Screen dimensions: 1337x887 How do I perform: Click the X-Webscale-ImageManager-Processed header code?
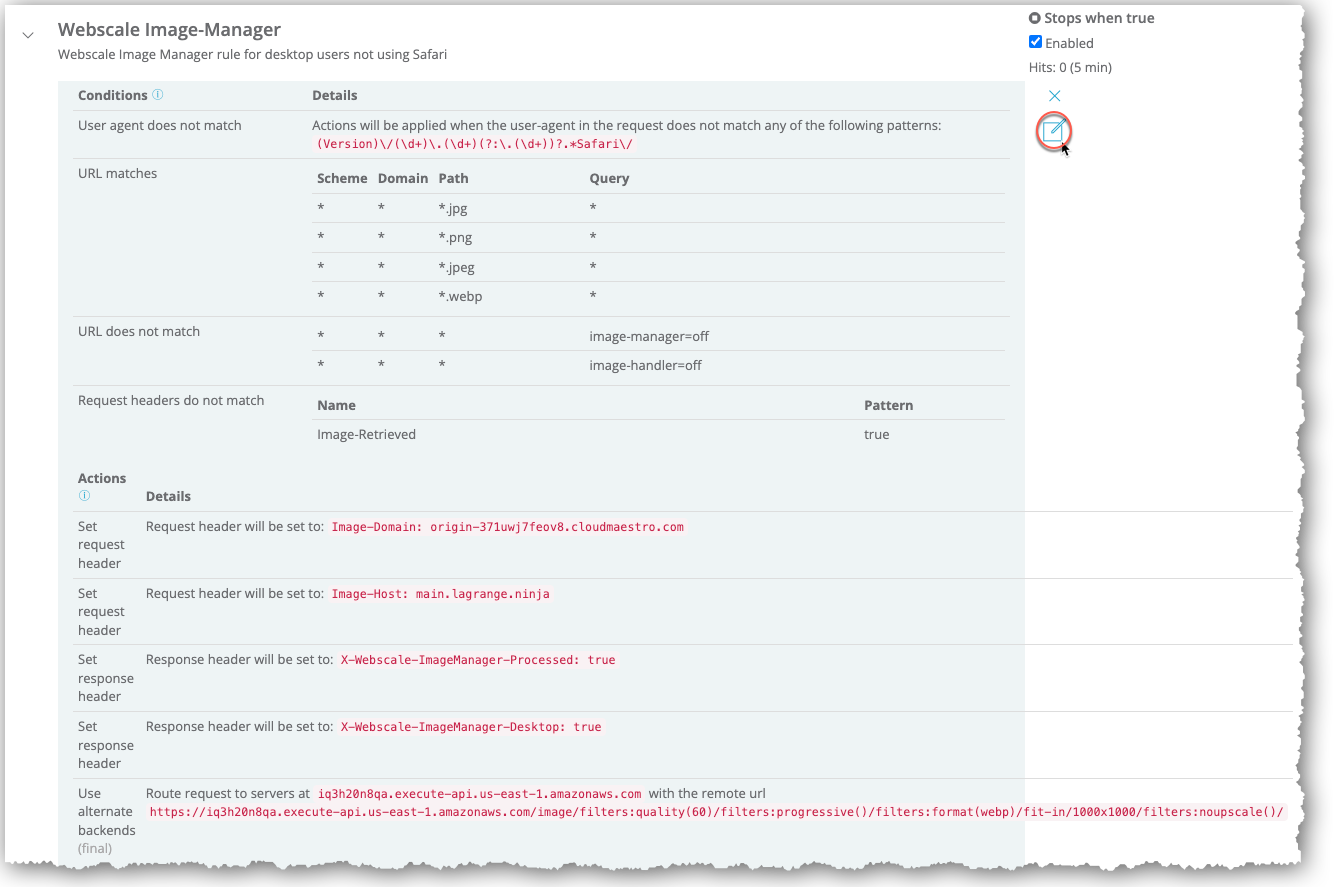click(x=477, y=660)
